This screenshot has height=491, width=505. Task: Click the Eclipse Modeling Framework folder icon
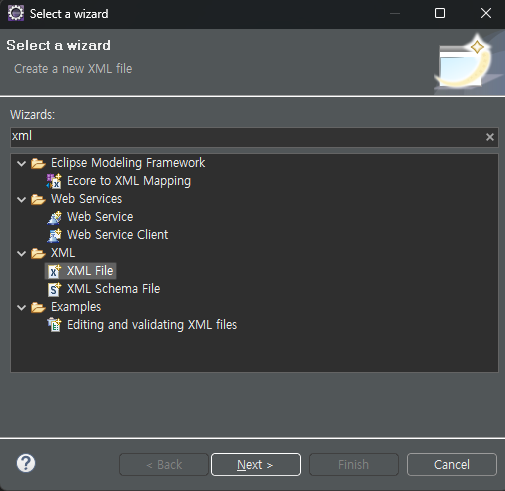[x=38, y=163]
